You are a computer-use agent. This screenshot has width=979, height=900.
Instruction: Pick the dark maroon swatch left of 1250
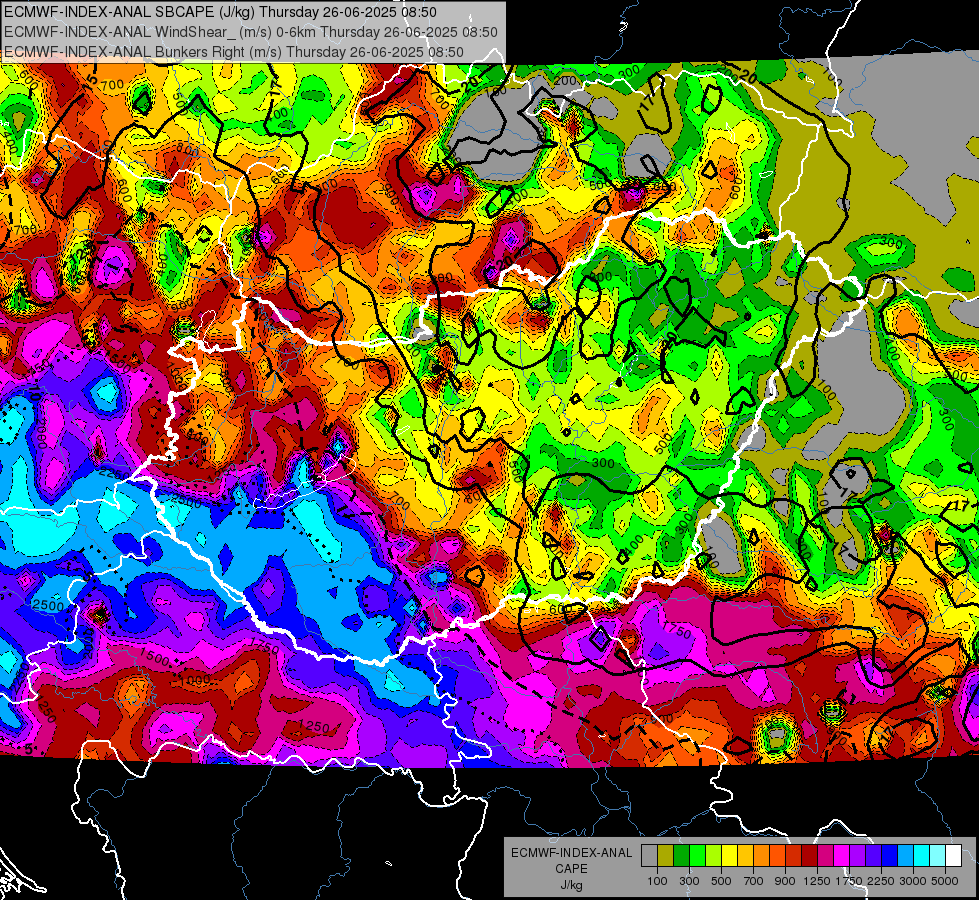809,856
